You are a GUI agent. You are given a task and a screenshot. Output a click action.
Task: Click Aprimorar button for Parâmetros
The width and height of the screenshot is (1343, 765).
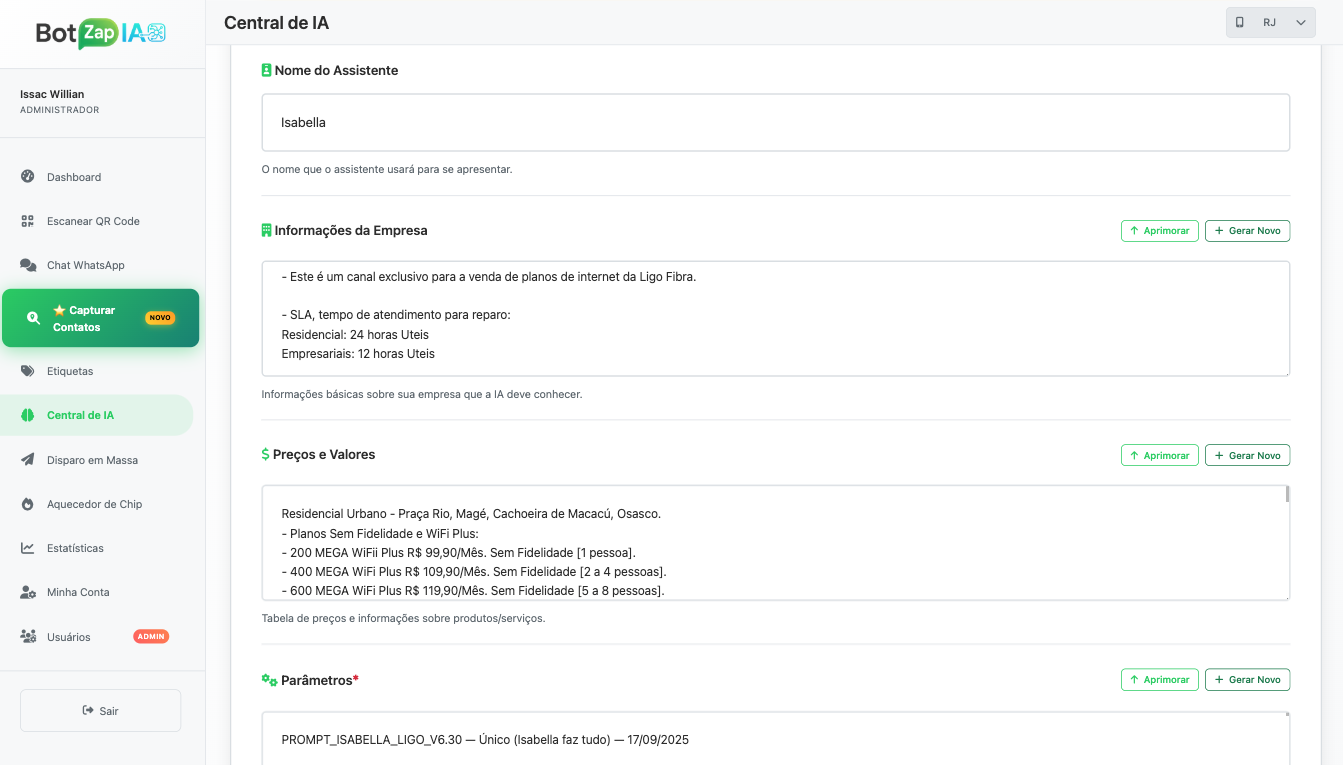(x=1159, y=680)
